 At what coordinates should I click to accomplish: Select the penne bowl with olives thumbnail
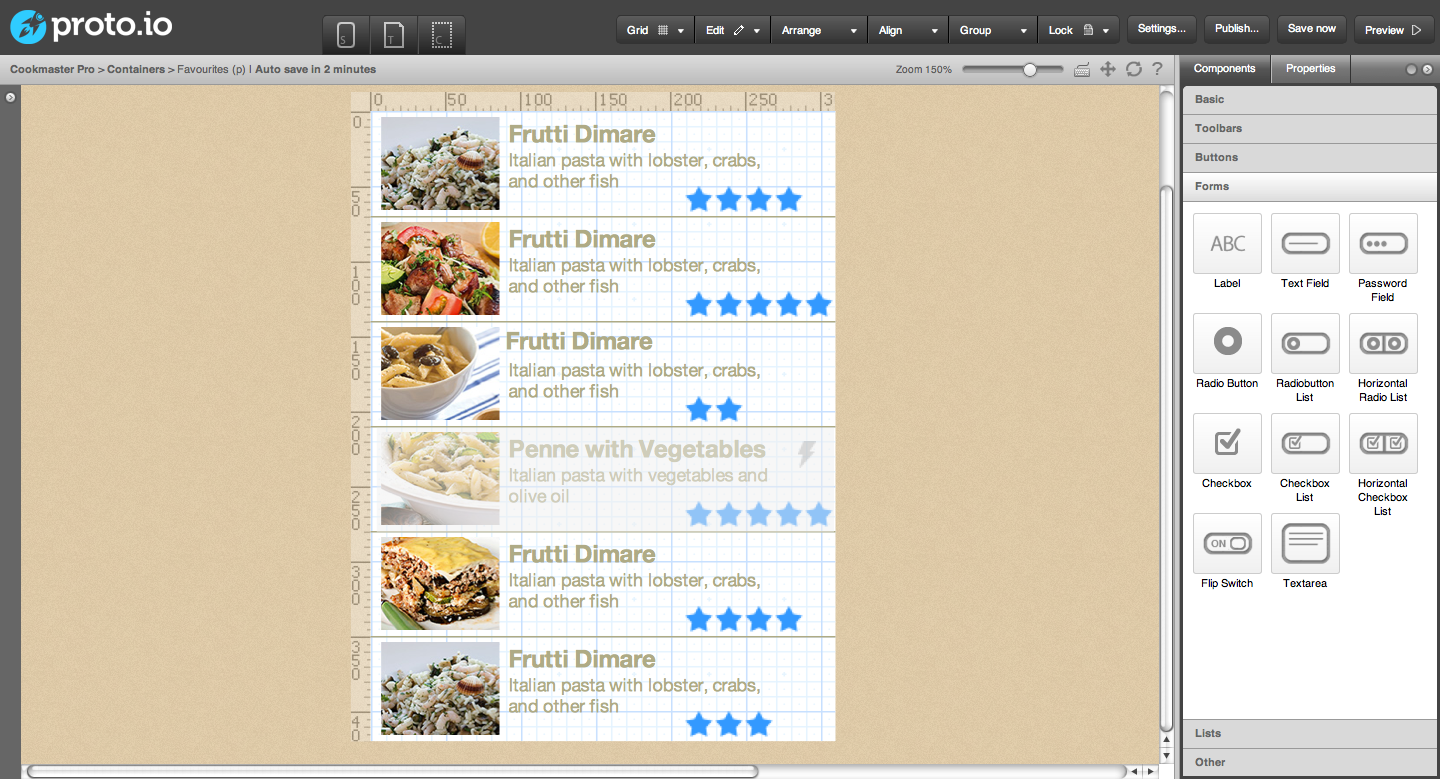click(440, 374)
